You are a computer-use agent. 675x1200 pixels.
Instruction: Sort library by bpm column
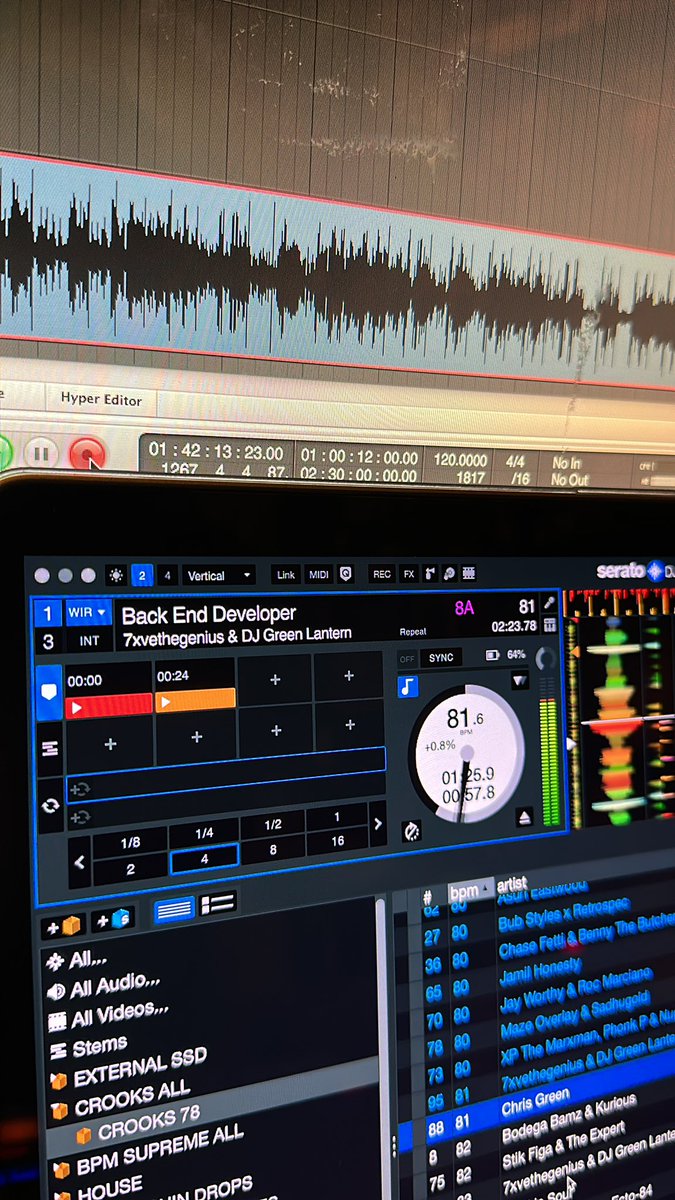(470, 891)
